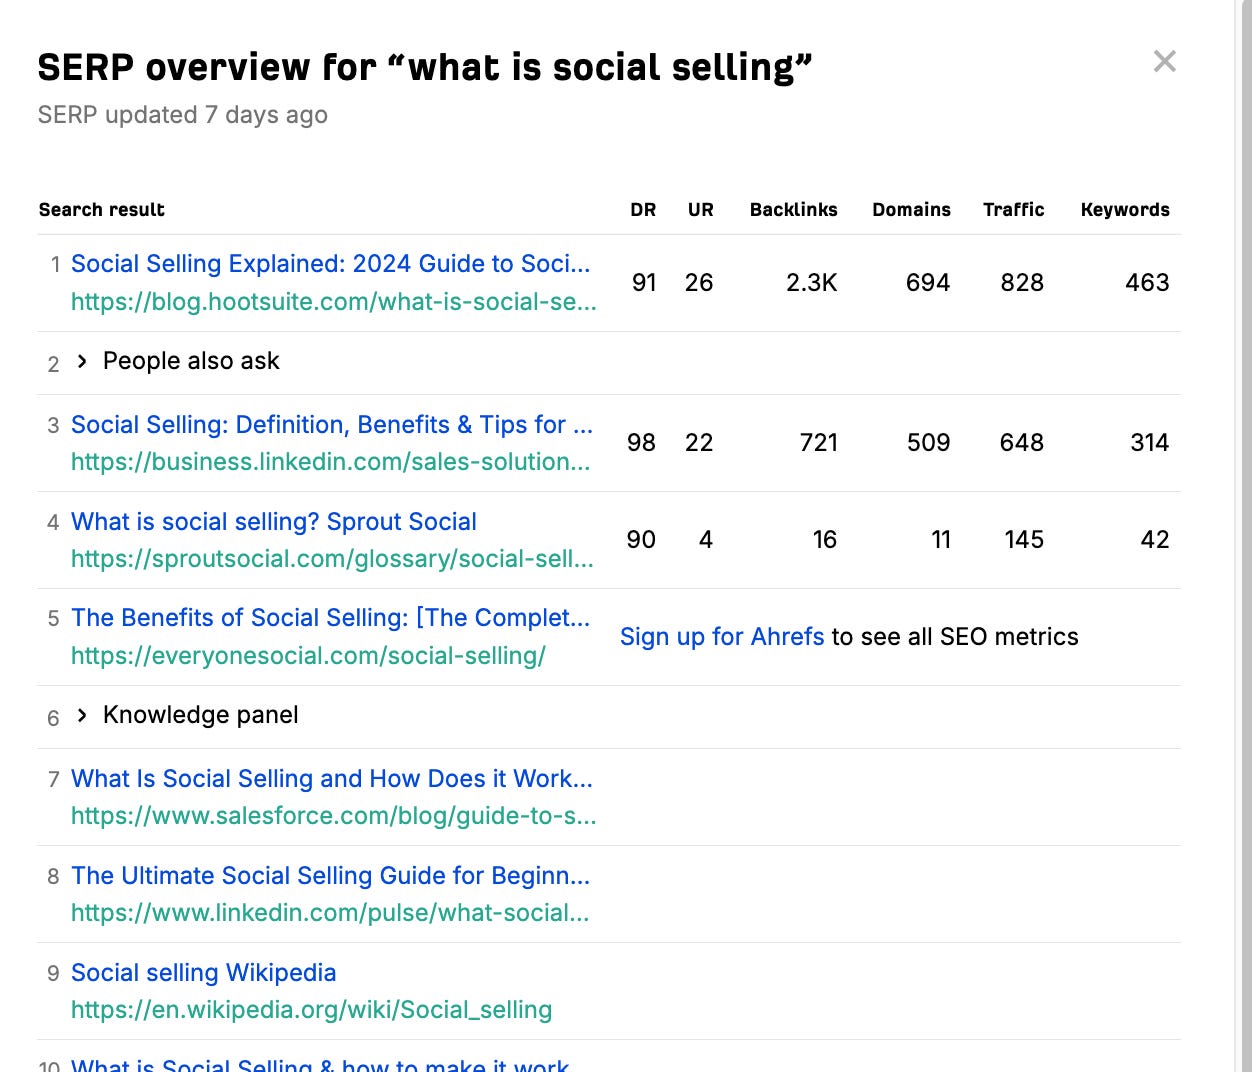The width and height of the screenshot is (1252, 1072).
Task: Click the Backlinks column header
Action: [794, 210]
